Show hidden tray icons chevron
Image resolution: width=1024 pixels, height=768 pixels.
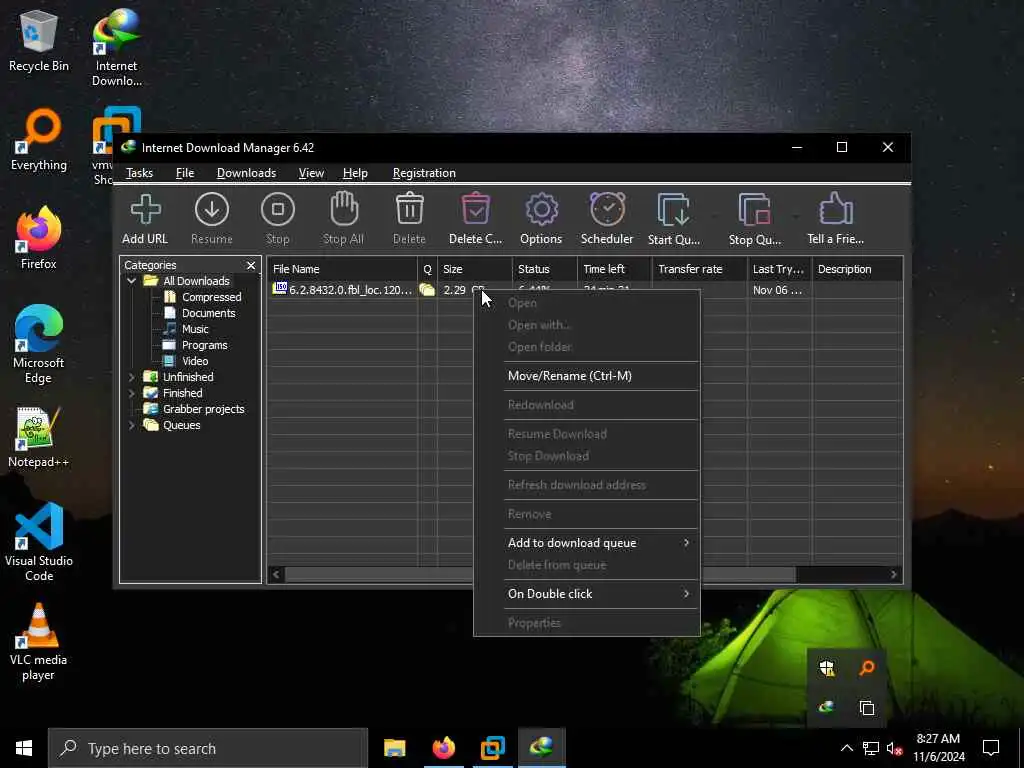click(846, 748)
